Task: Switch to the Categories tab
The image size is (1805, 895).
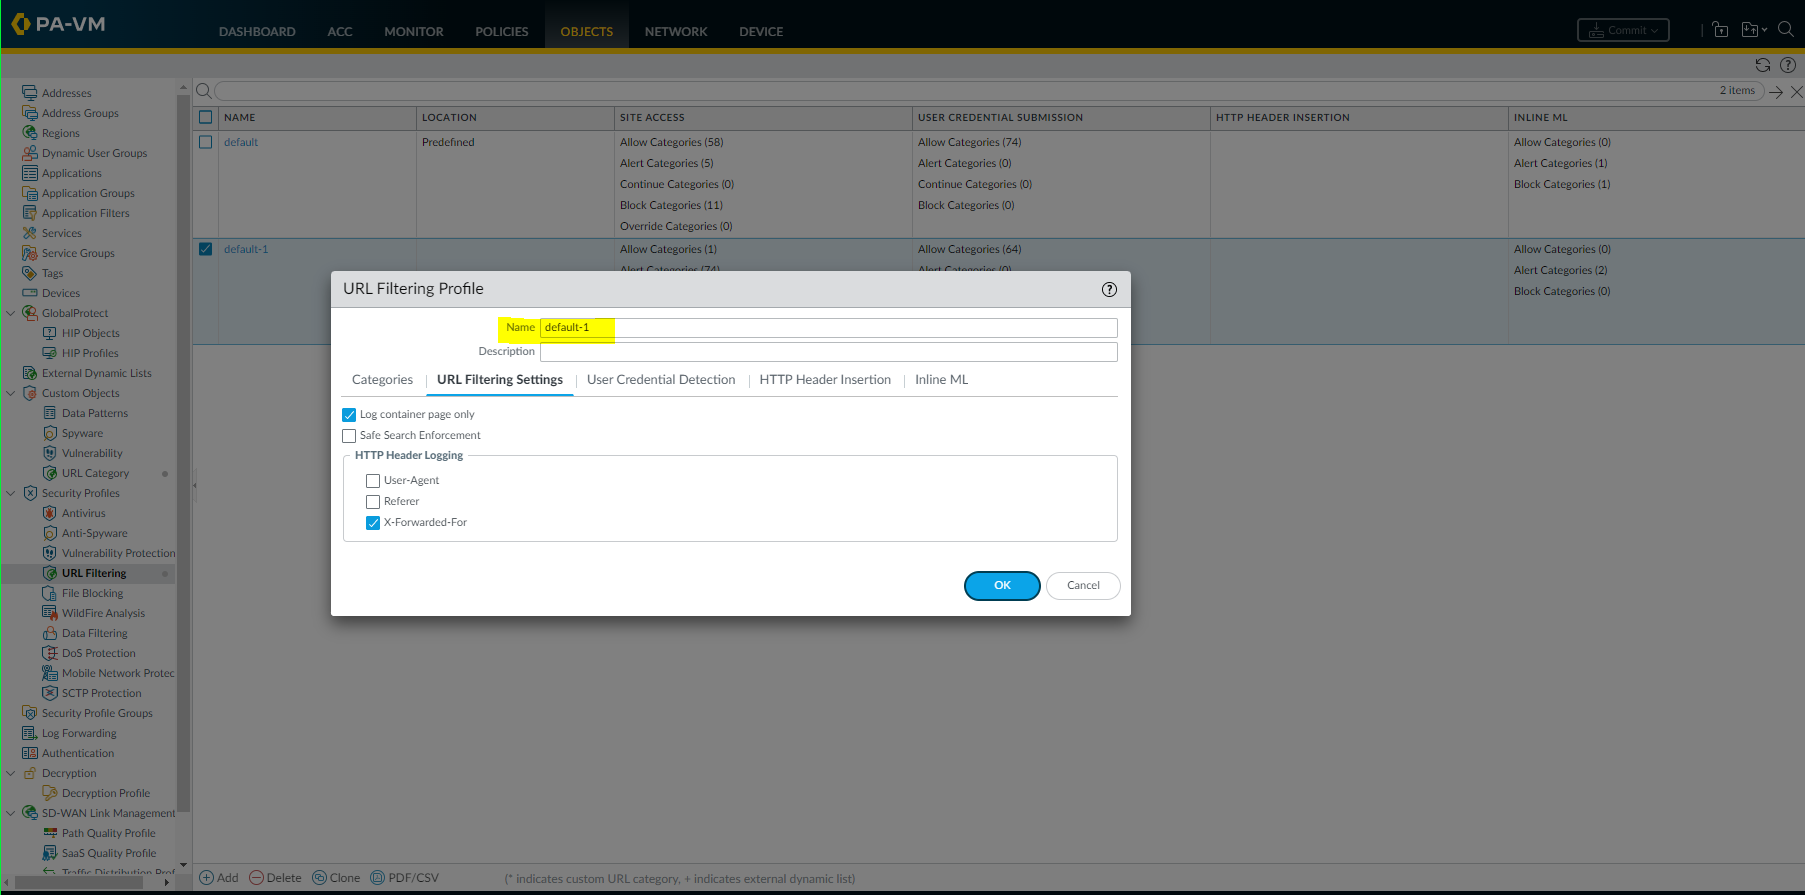Action: (x=382, y=380)
